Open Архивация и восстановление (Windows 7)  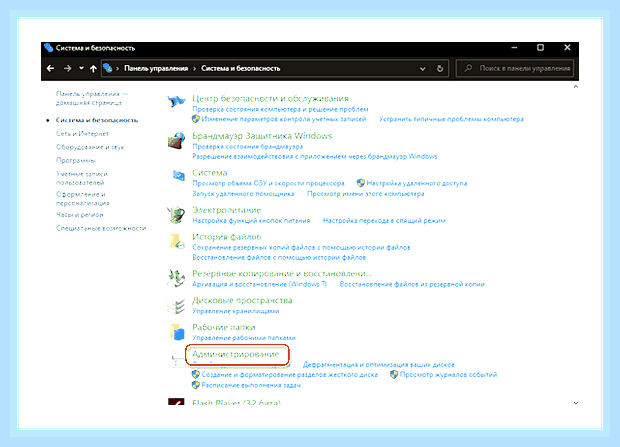pyautogui.click(x=259, y=284)
